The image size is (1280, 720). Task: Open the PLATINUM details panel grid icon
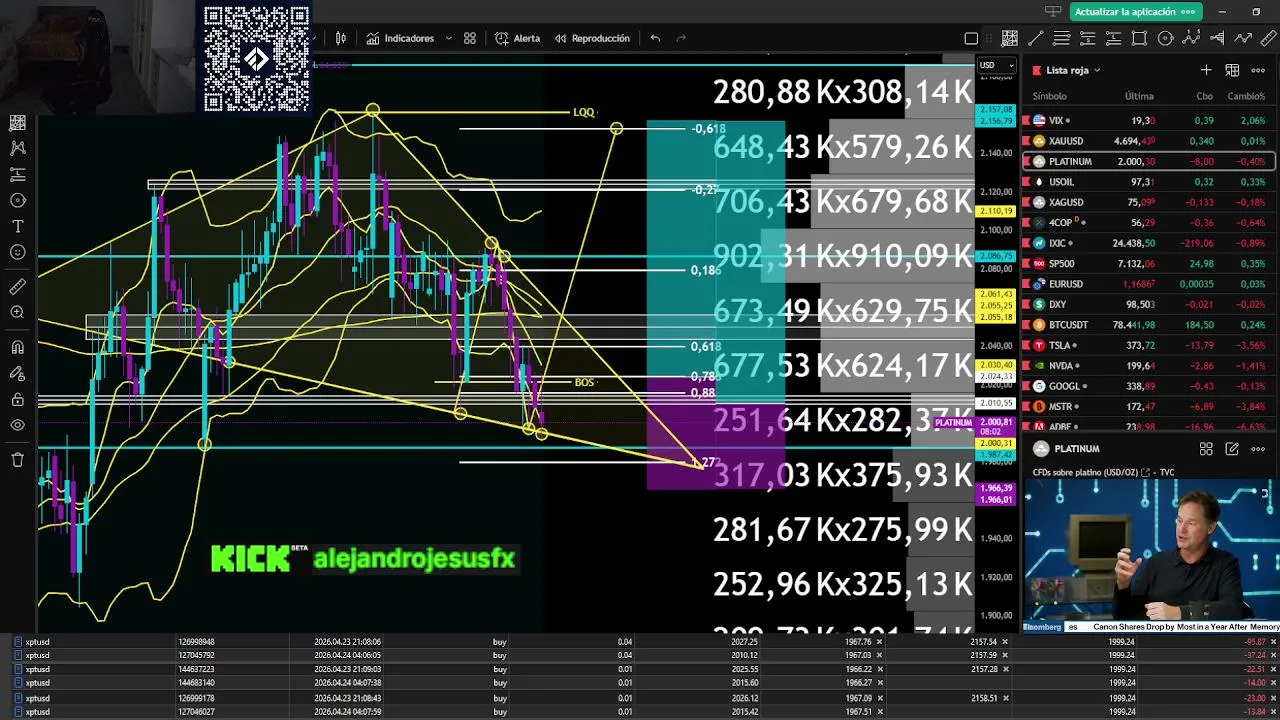click(1206, 449)
